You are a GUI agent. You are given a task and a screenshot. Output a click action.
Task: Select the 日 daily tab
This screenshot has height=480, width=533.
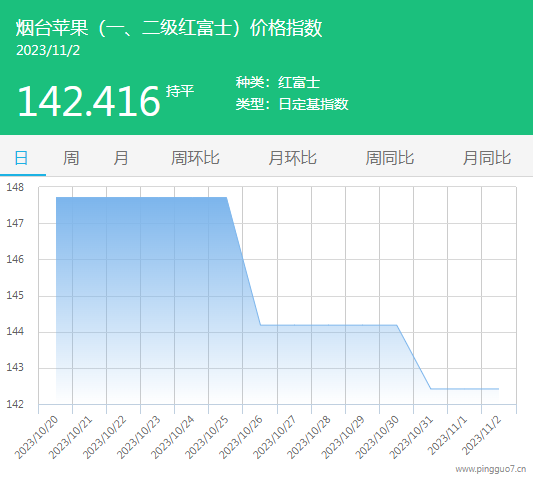[x=21, y=158]
